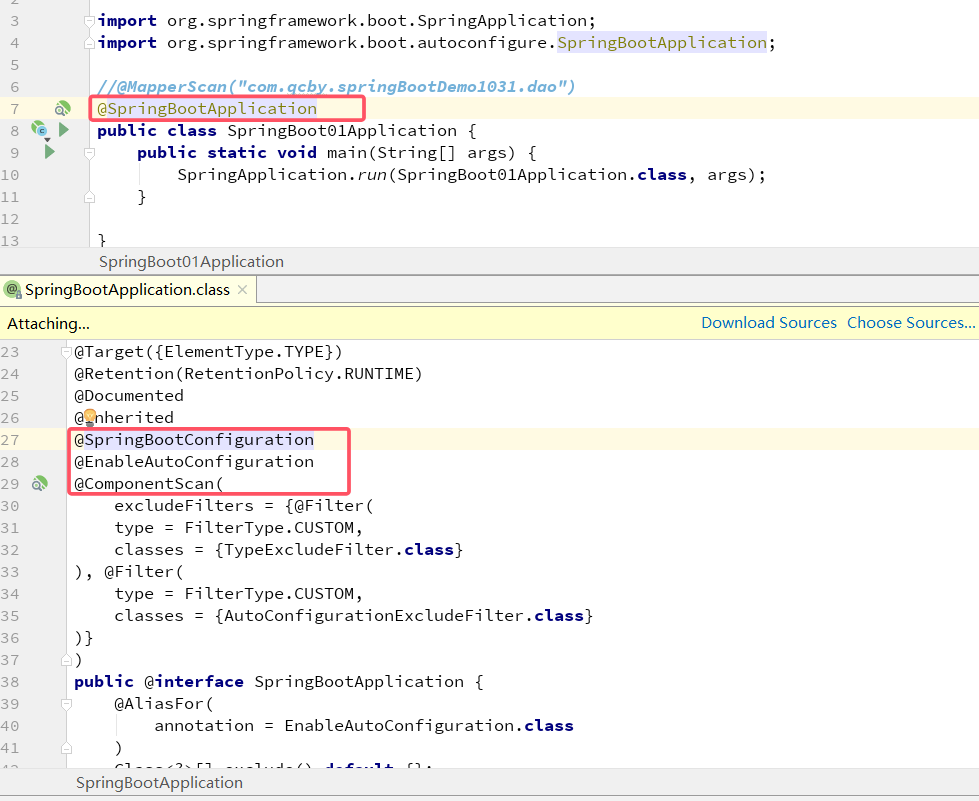
Task: Click SpringBoot01Application breadcrumb in upper editor
Action: click(191, 262)
